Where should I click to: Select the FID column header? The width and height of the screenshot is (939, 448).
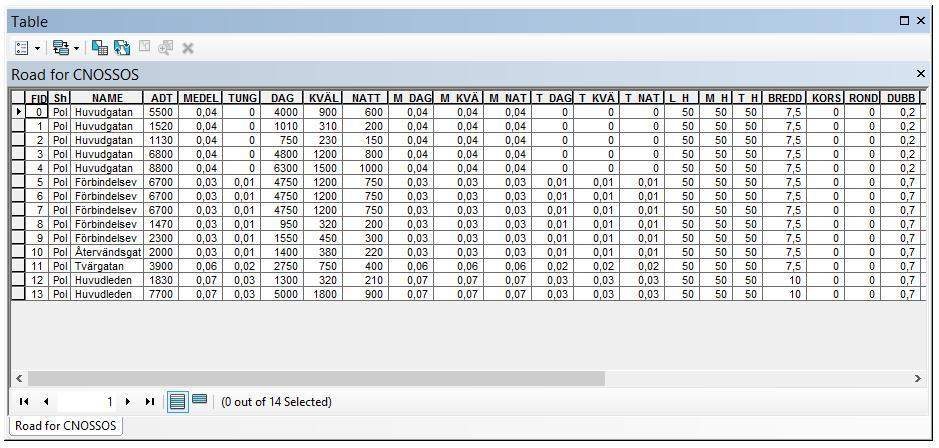[x=38, y=98]
